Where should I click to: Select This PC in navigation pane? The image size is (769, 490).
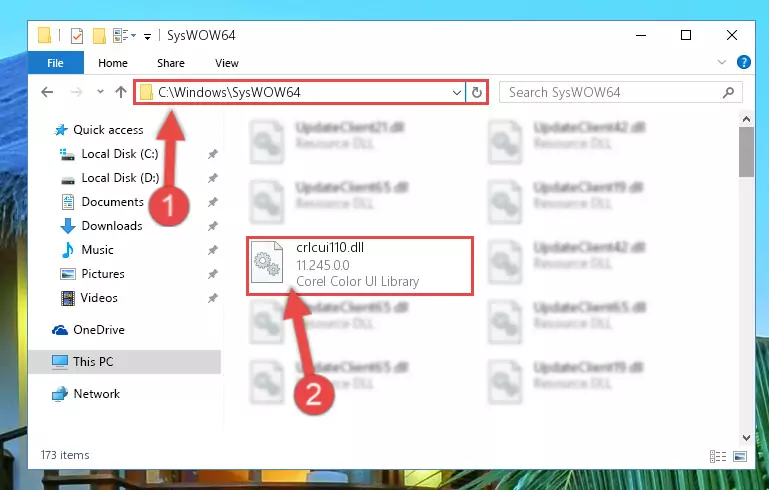(125, 362)
